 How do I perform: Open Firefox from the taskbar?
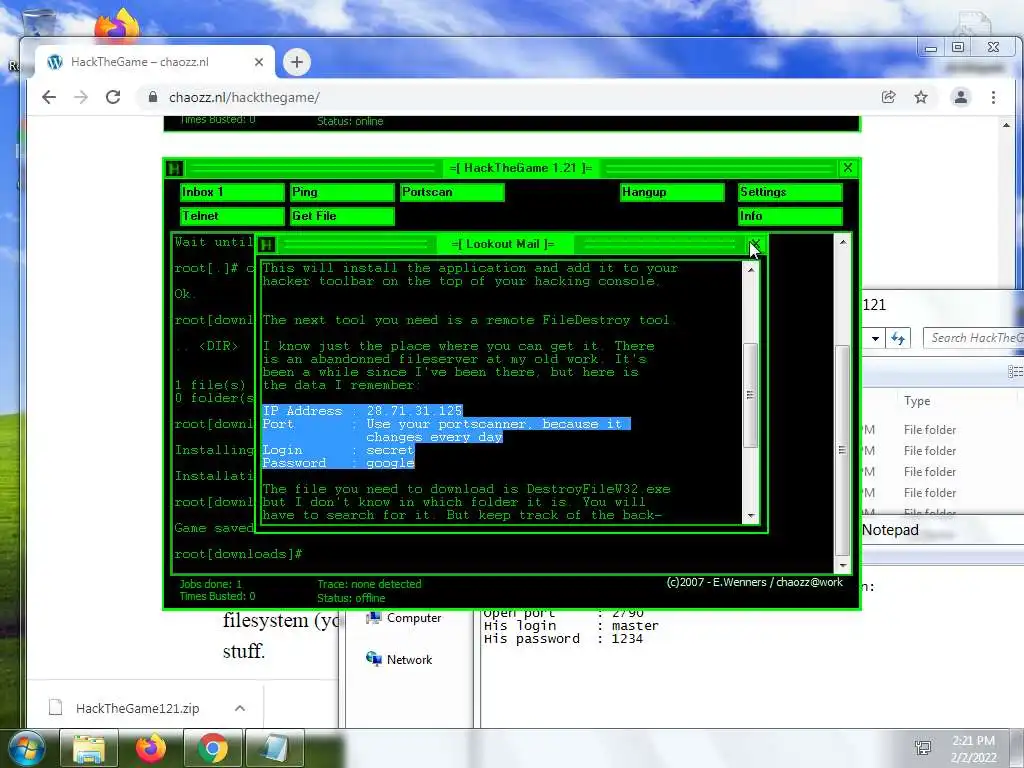(150, 748)
